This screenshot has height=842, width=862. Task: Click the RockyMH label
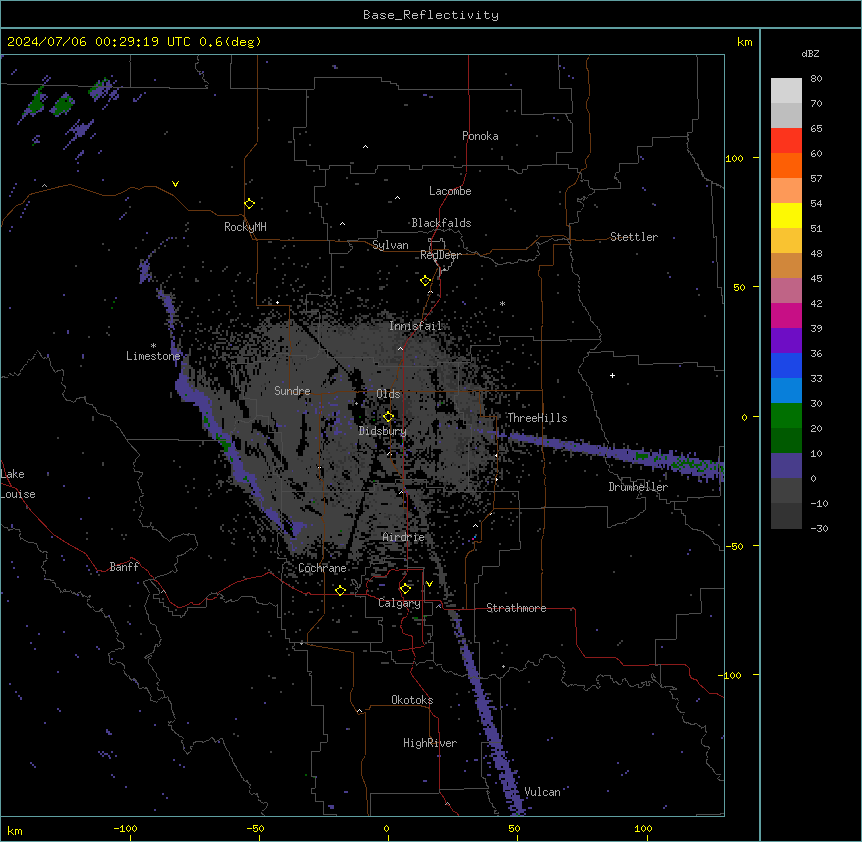[245, 227]
